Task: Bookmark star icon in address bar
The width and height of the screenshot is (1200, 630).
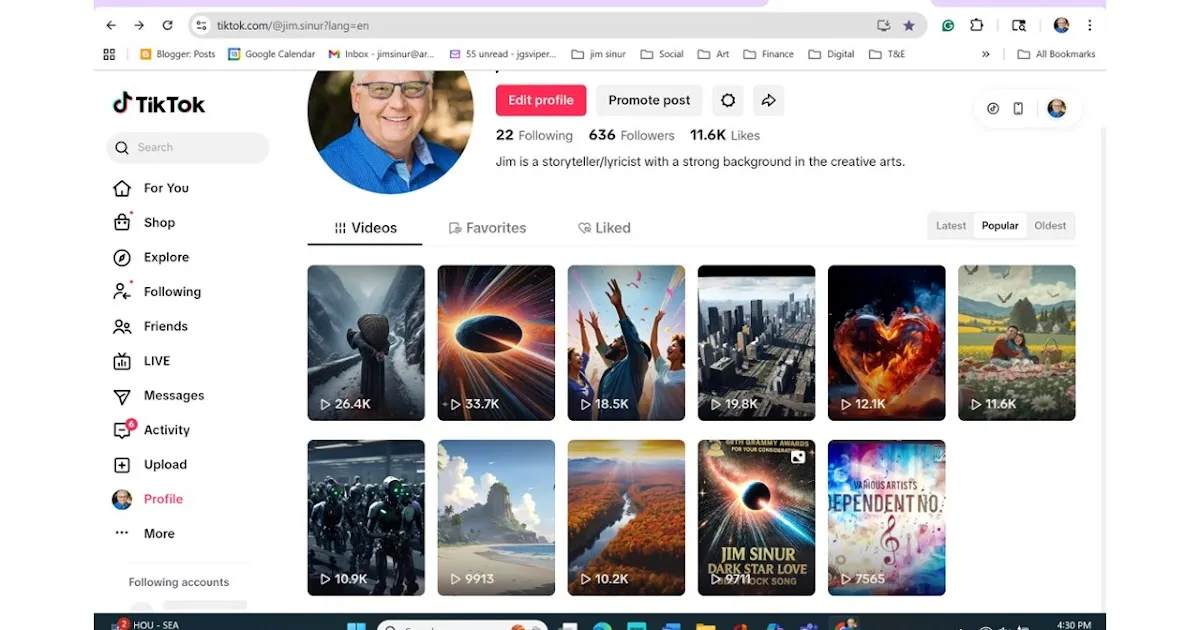Action: pyautogui.click(x=909, y=26)
